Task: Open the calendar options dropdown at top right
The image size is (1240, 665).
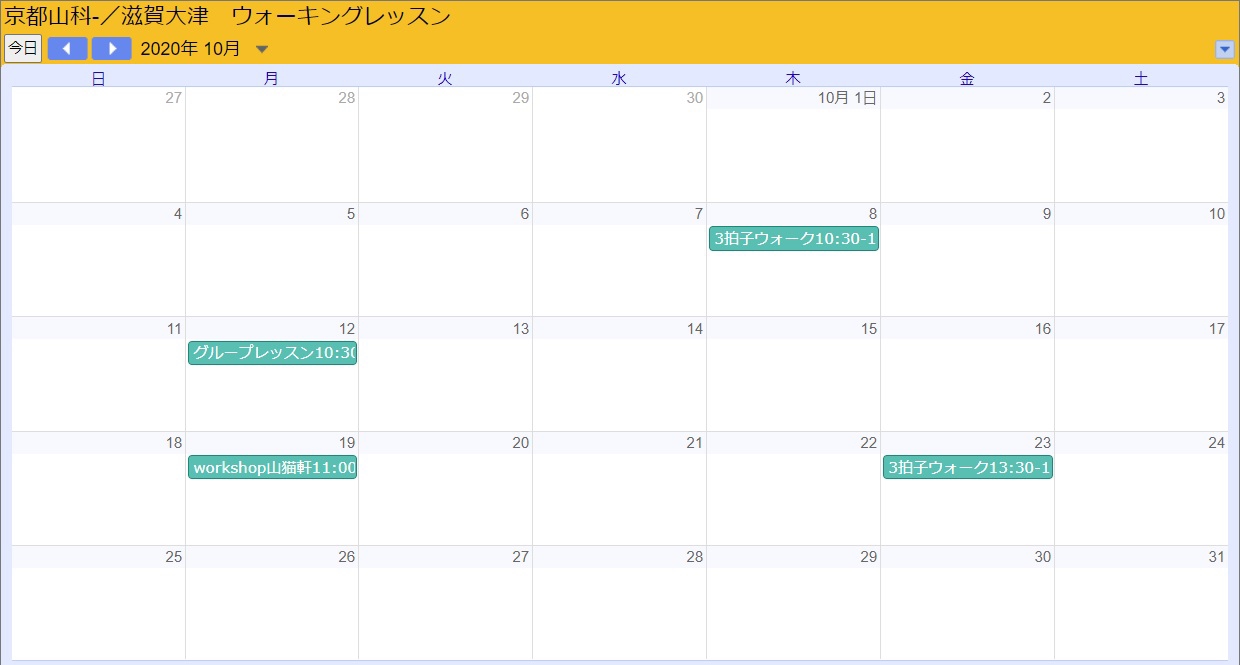Action: pyautogui.click(x=1224, y=49)
